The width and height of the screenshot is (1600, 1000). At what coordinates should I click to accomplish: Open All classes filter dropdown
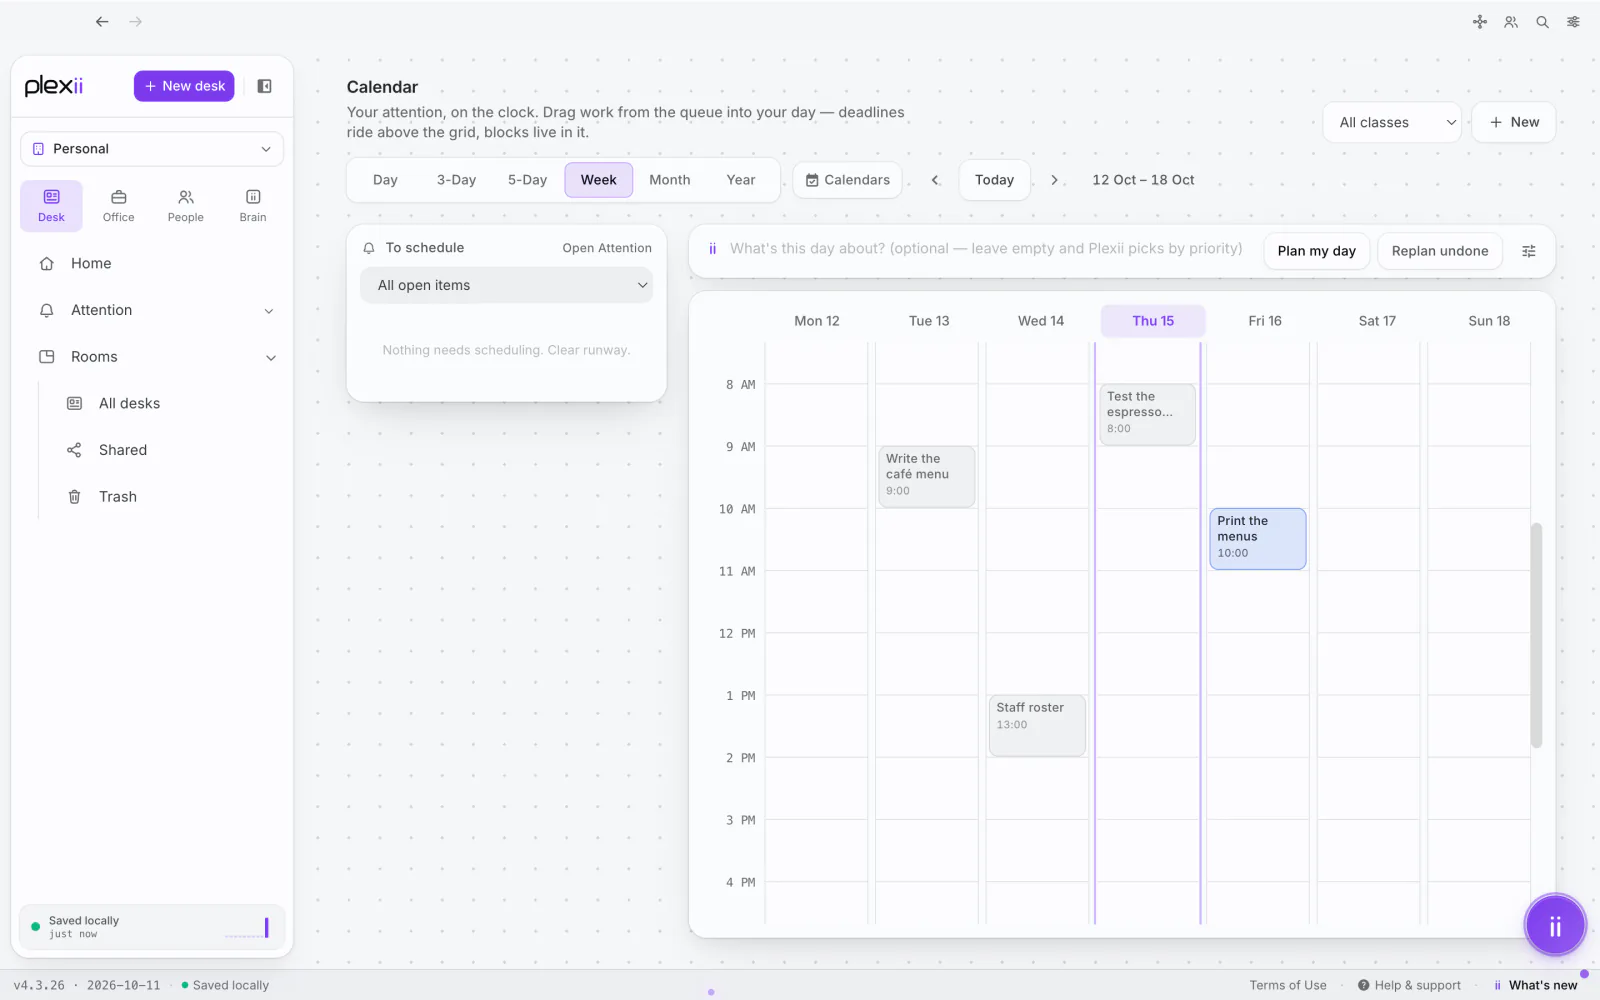tap(1392, 122)
